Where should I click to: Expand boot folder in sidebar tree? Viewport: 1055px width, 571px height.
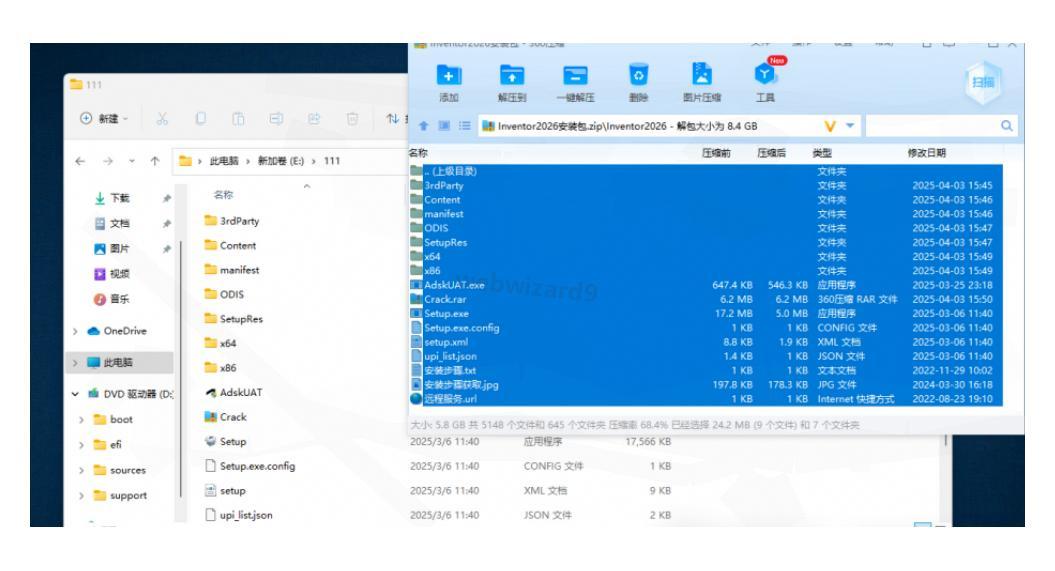click(x=81, y=420)
